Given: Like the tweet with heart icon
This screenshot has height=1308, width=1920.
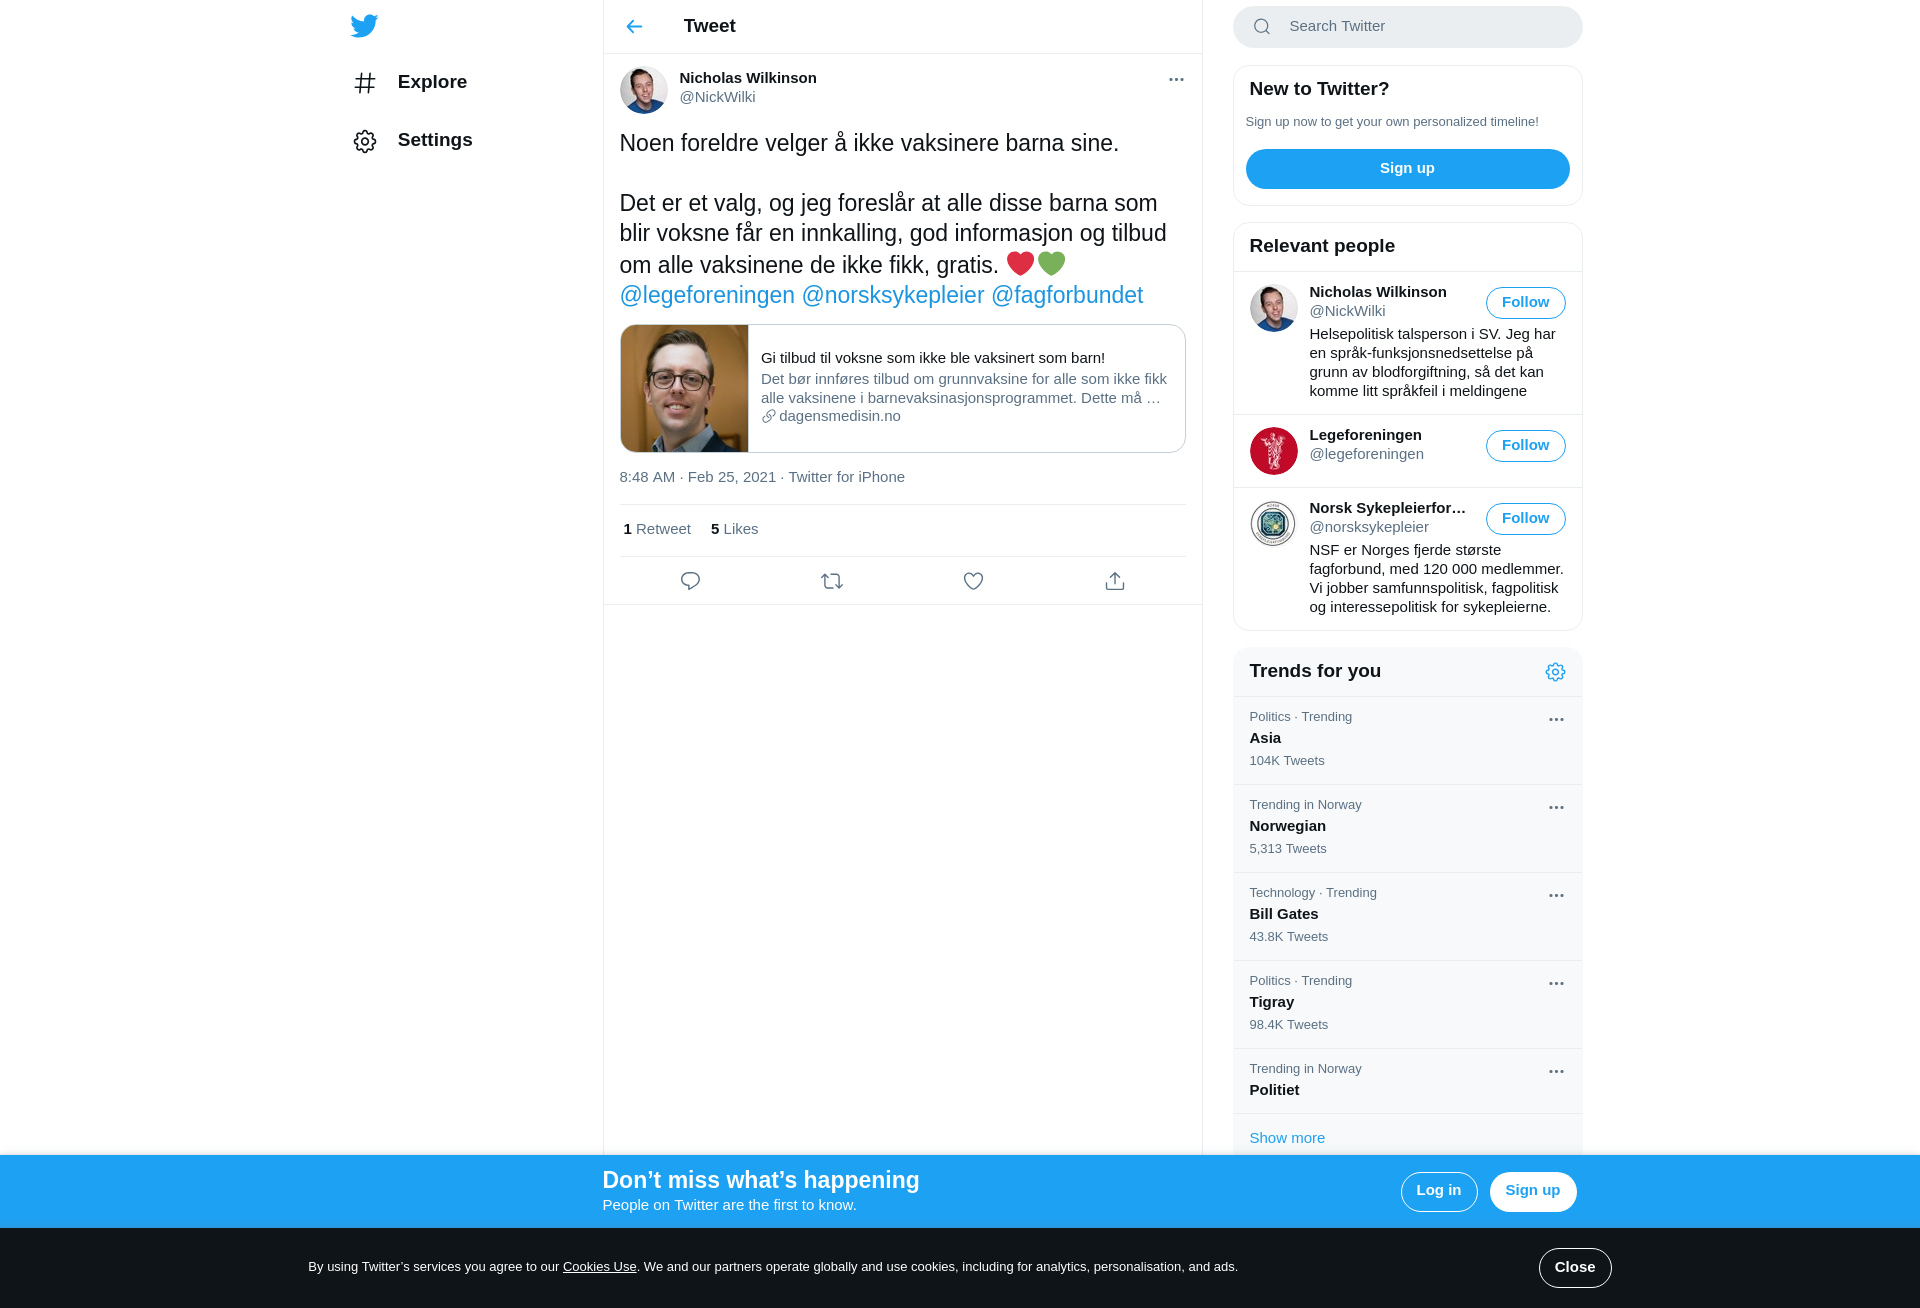Looking at the screenshot, I should point(973,581).
